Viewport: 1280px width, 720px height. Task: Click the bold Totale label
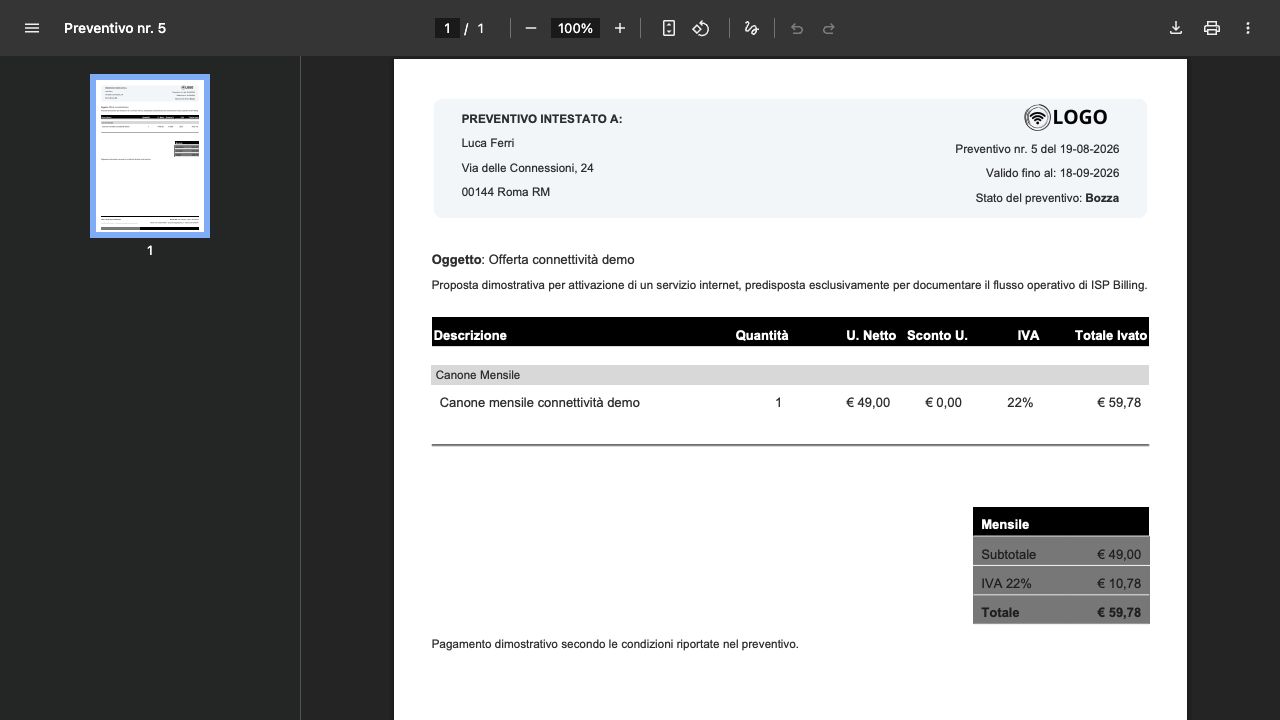pyautogui.click(x=1000, y=612)
